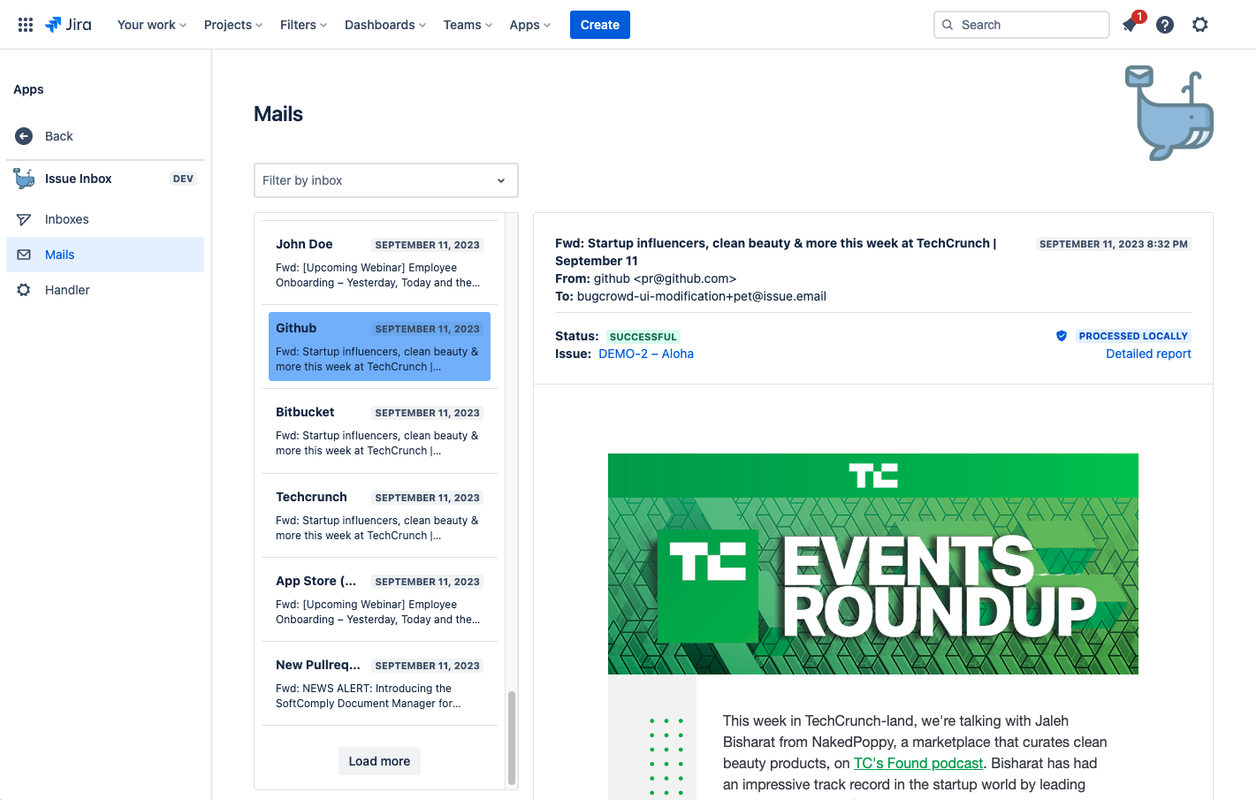Click the processed locally shield icon
1256x800 pixels.
(1062, 336)
